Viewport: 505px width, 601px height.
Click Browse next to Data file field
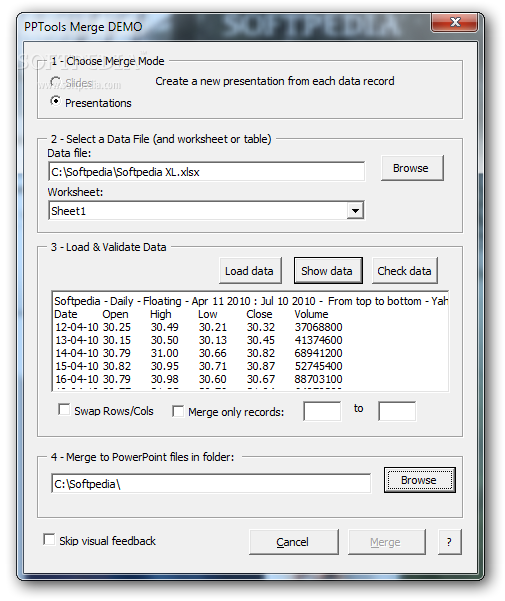[412, 168]
